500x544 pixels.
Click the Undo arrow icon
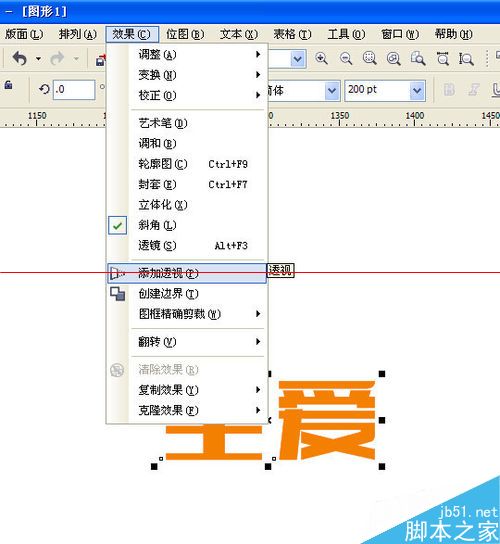[x=20, y=59]
